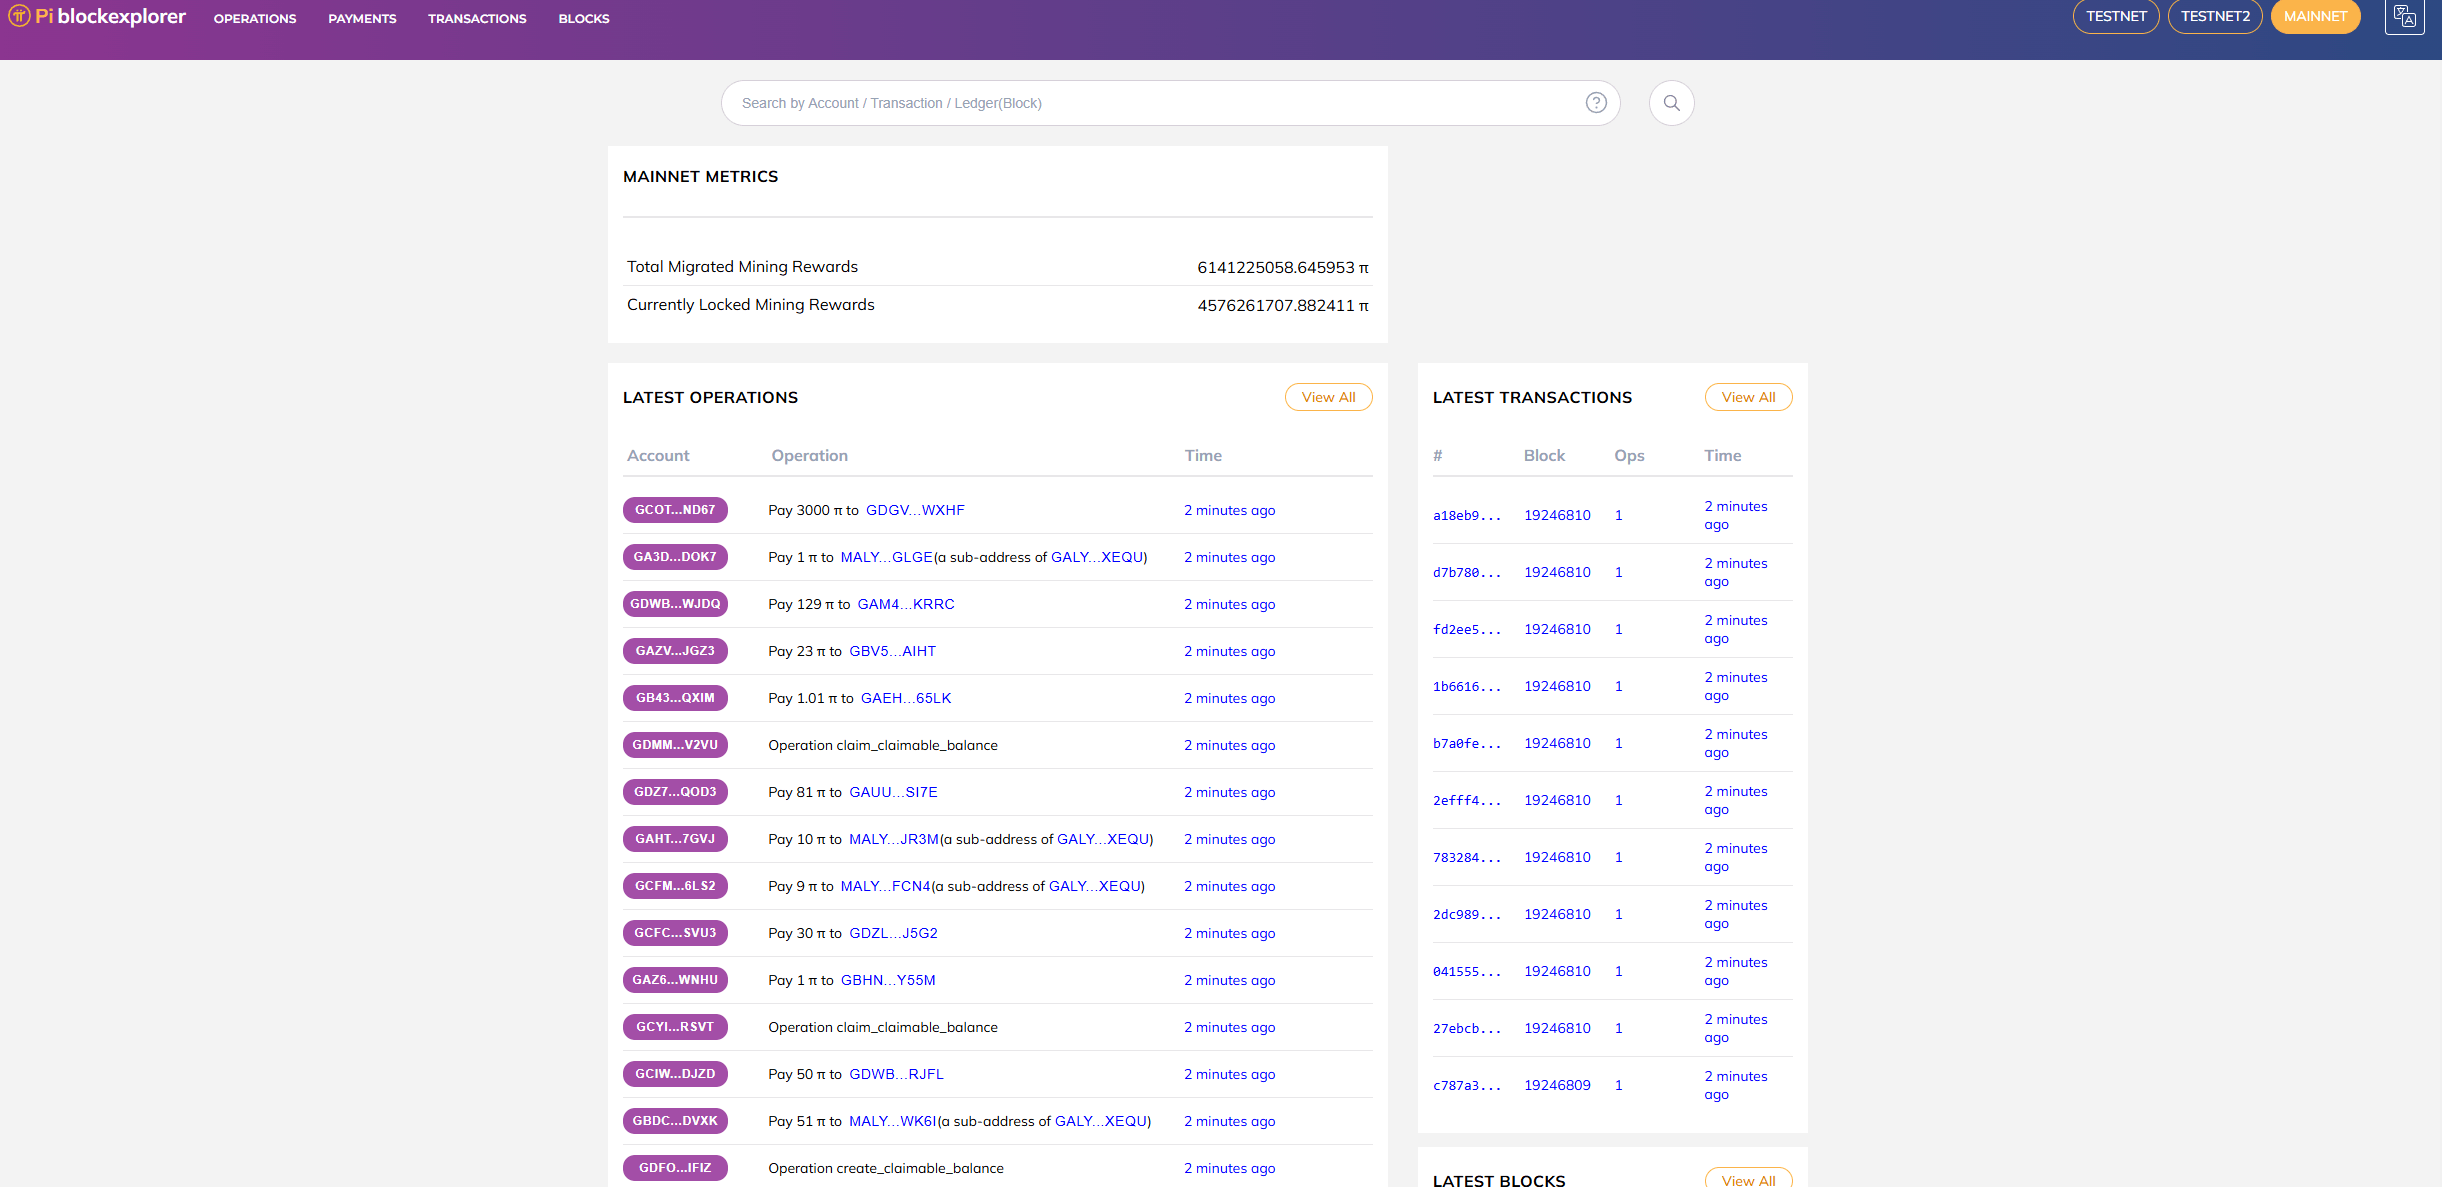
Task: Open account GAZ6...WNHU
Action: click(675, 980)
